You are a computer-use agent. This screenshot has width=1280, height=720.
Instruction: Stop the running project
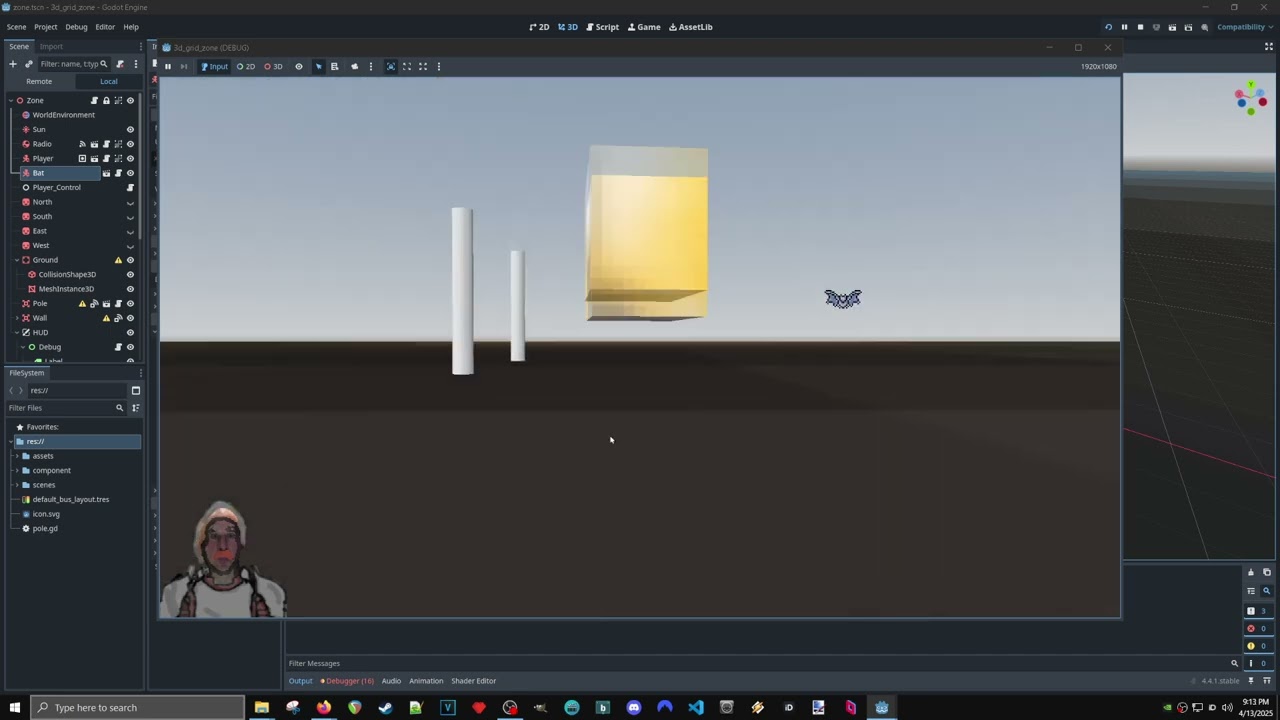coord(1140,27)
